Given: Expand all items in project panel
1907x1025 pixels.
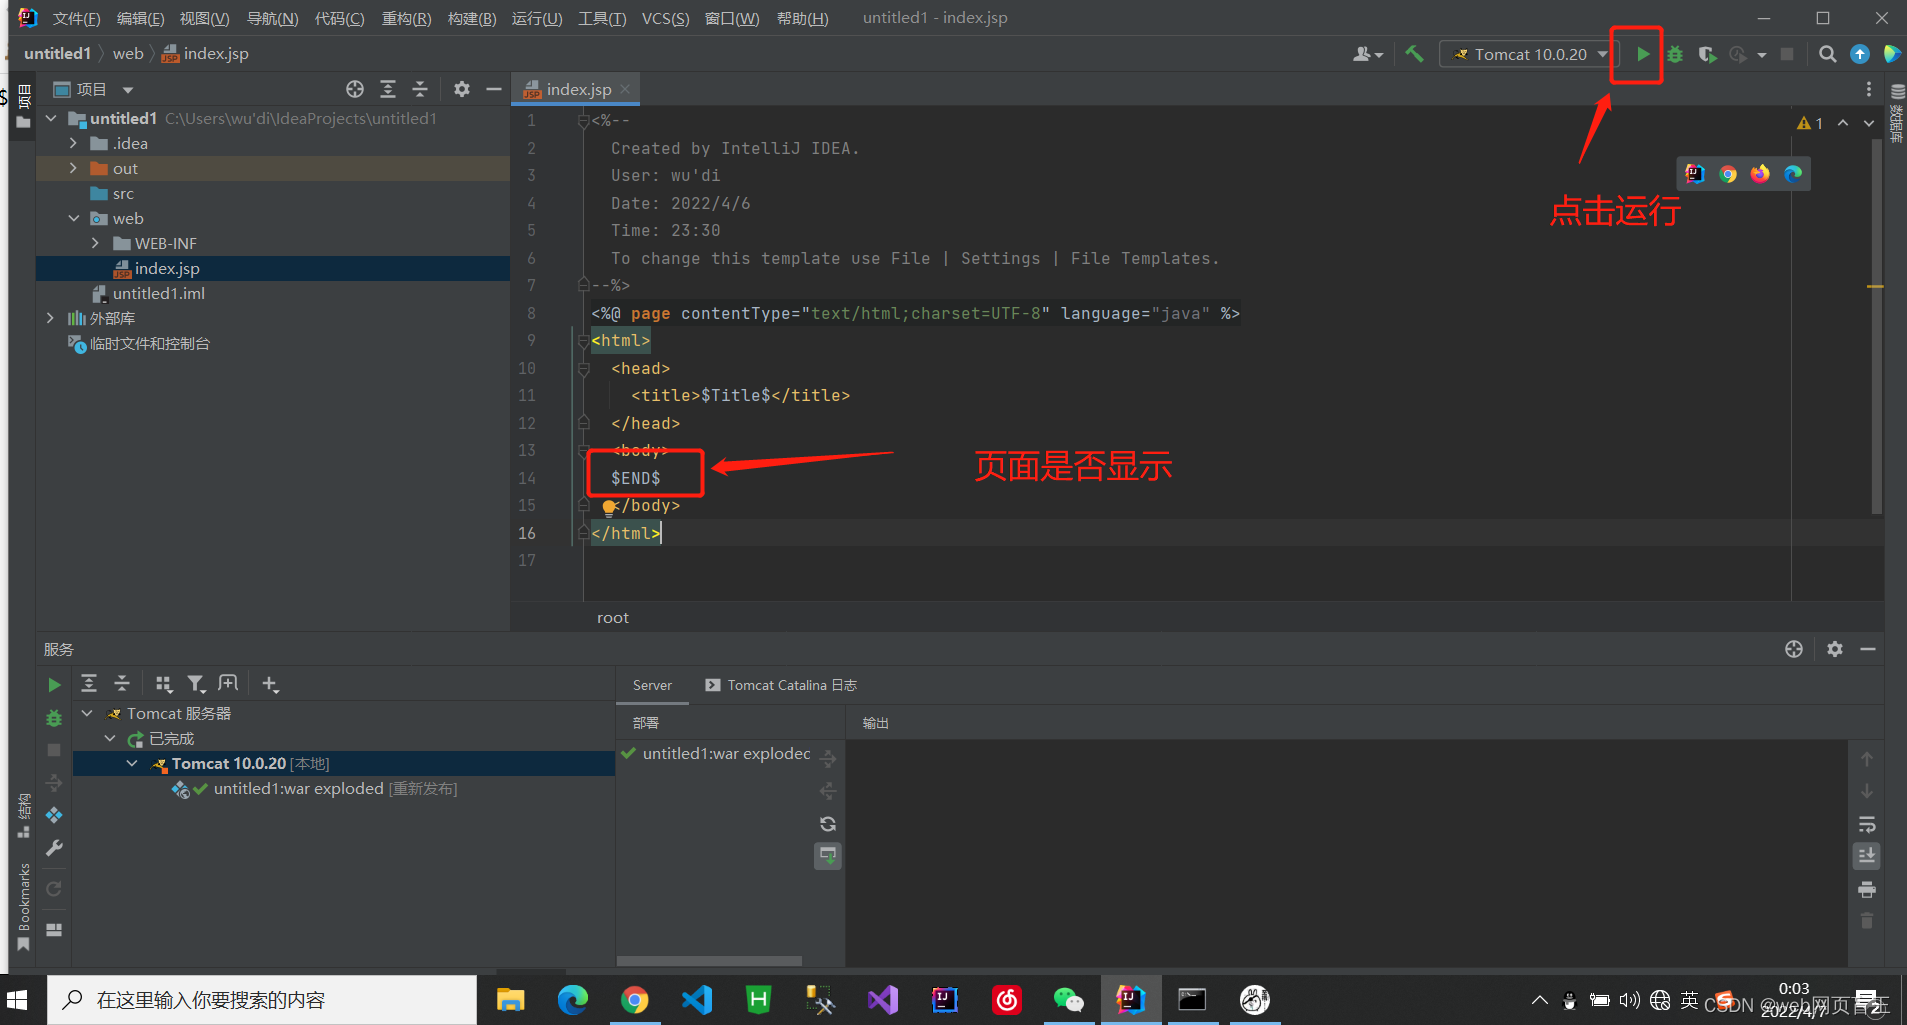Looking at the screenshot, I should click(x=388, y=89).
